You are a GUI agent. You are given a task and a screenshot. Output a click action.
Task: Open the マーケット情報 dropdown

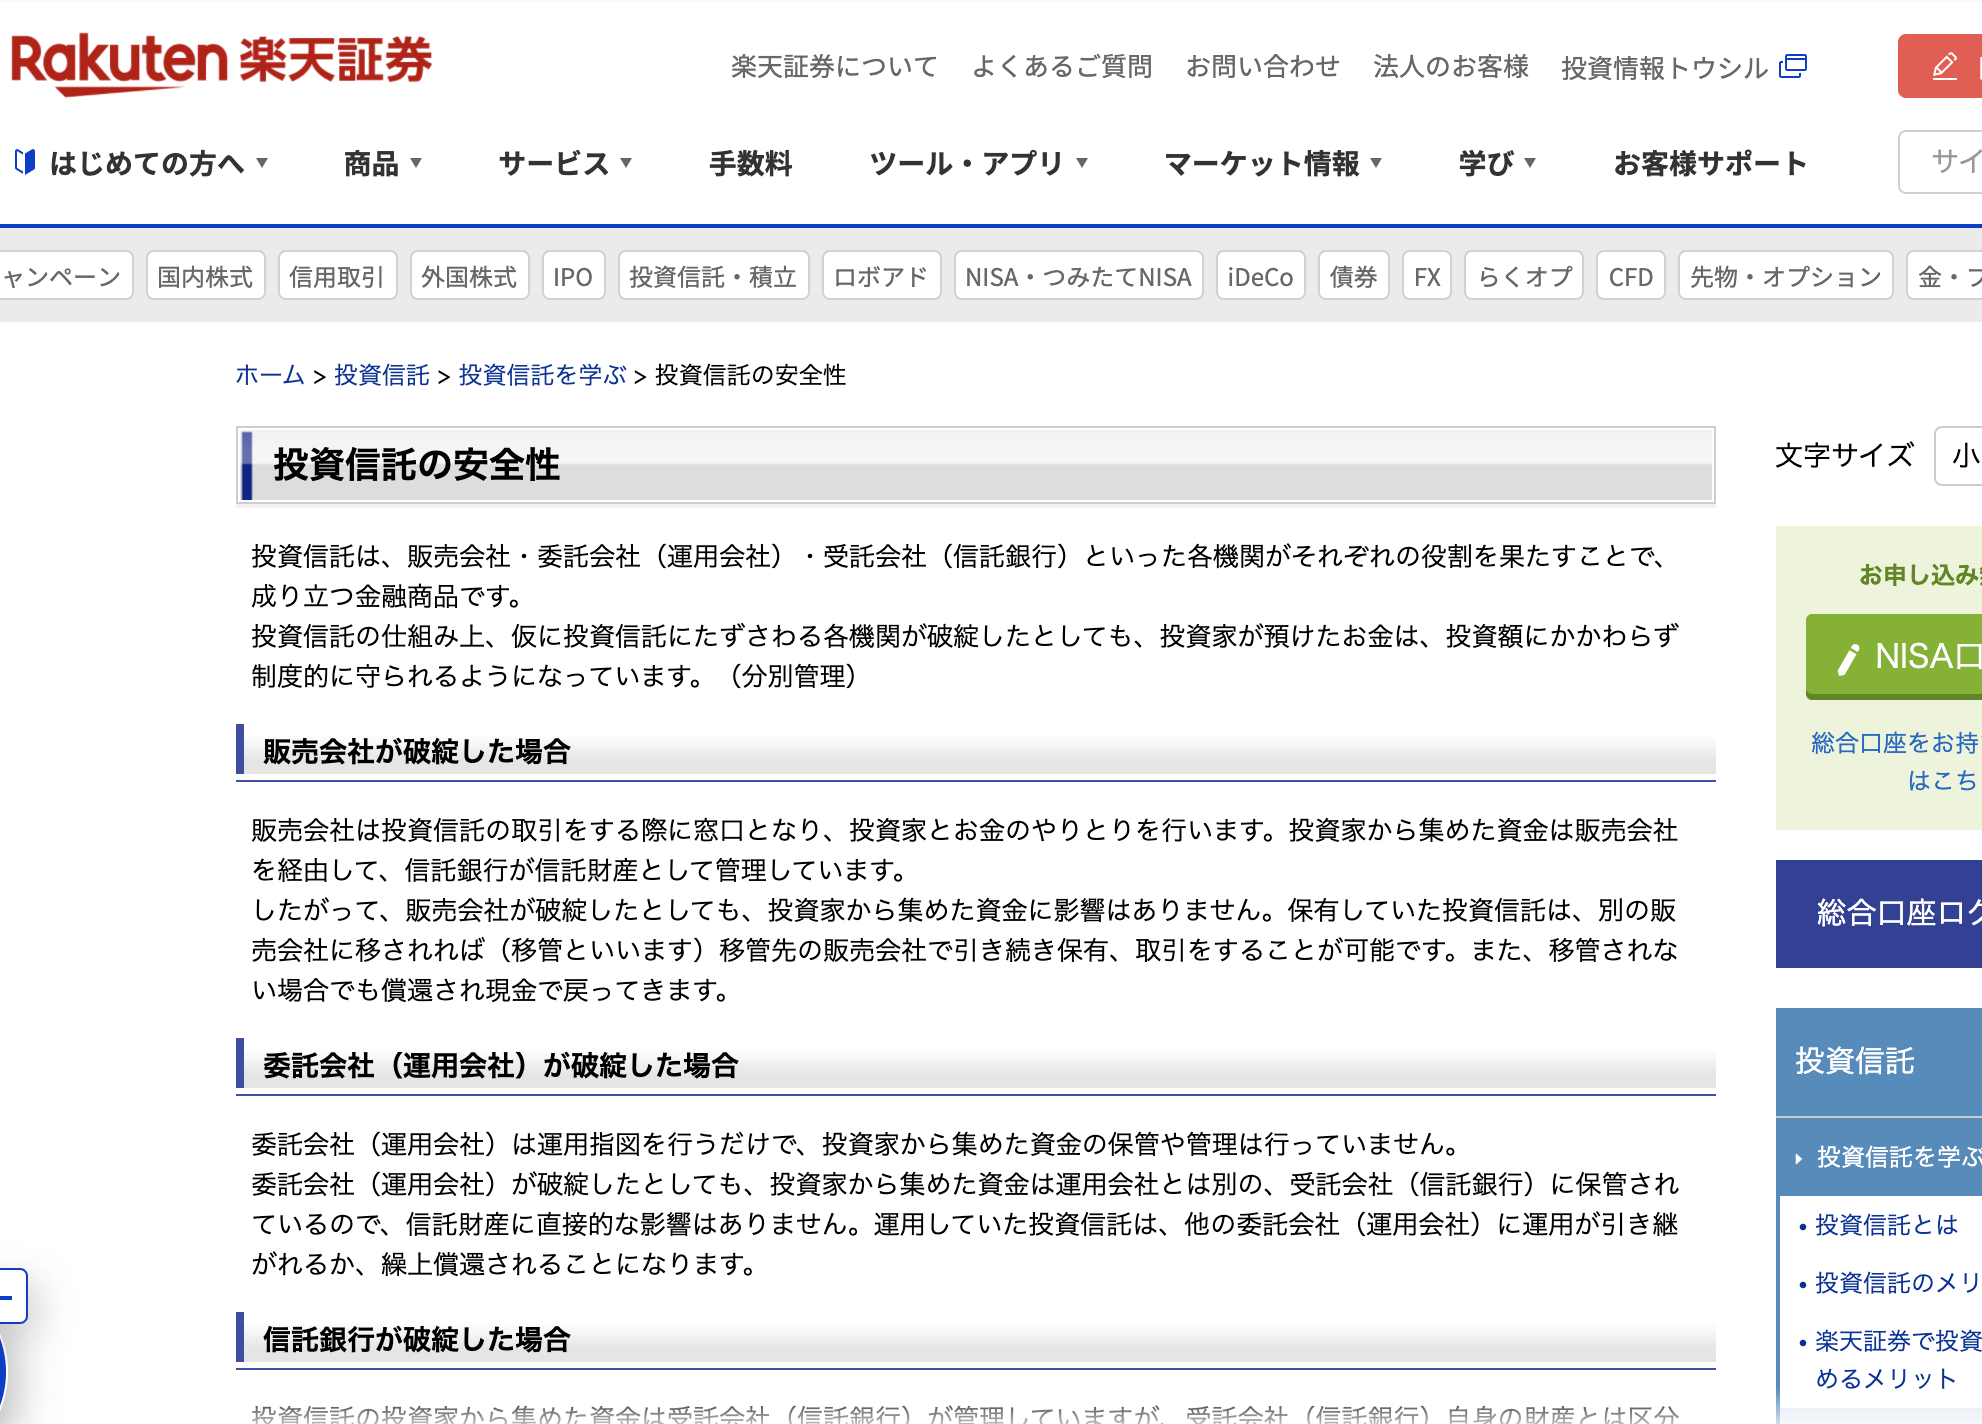(1272, 163)
